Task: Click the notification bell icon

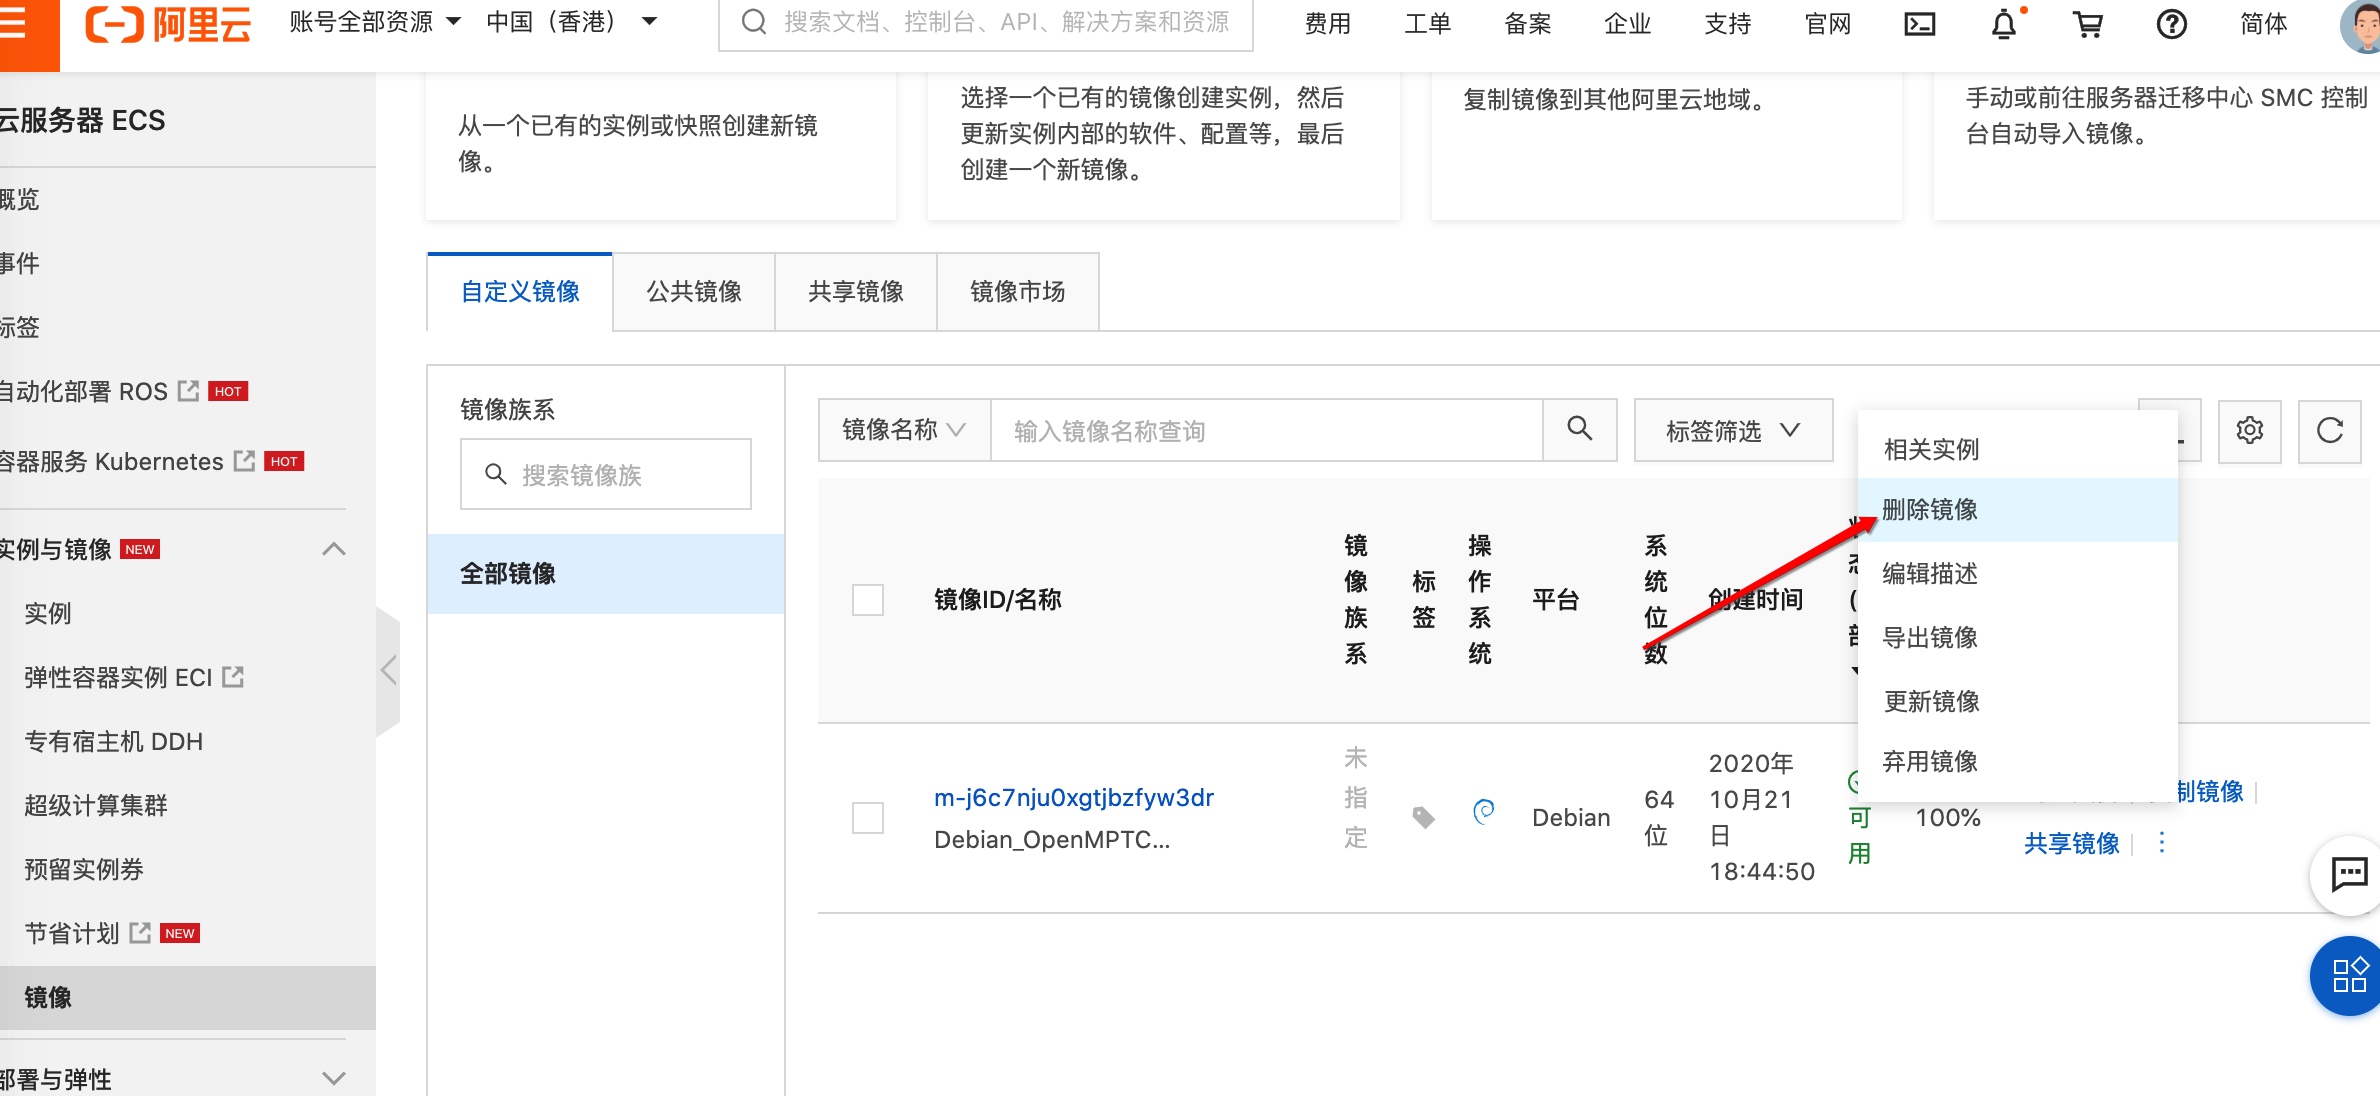Action: click(2004, 24)
